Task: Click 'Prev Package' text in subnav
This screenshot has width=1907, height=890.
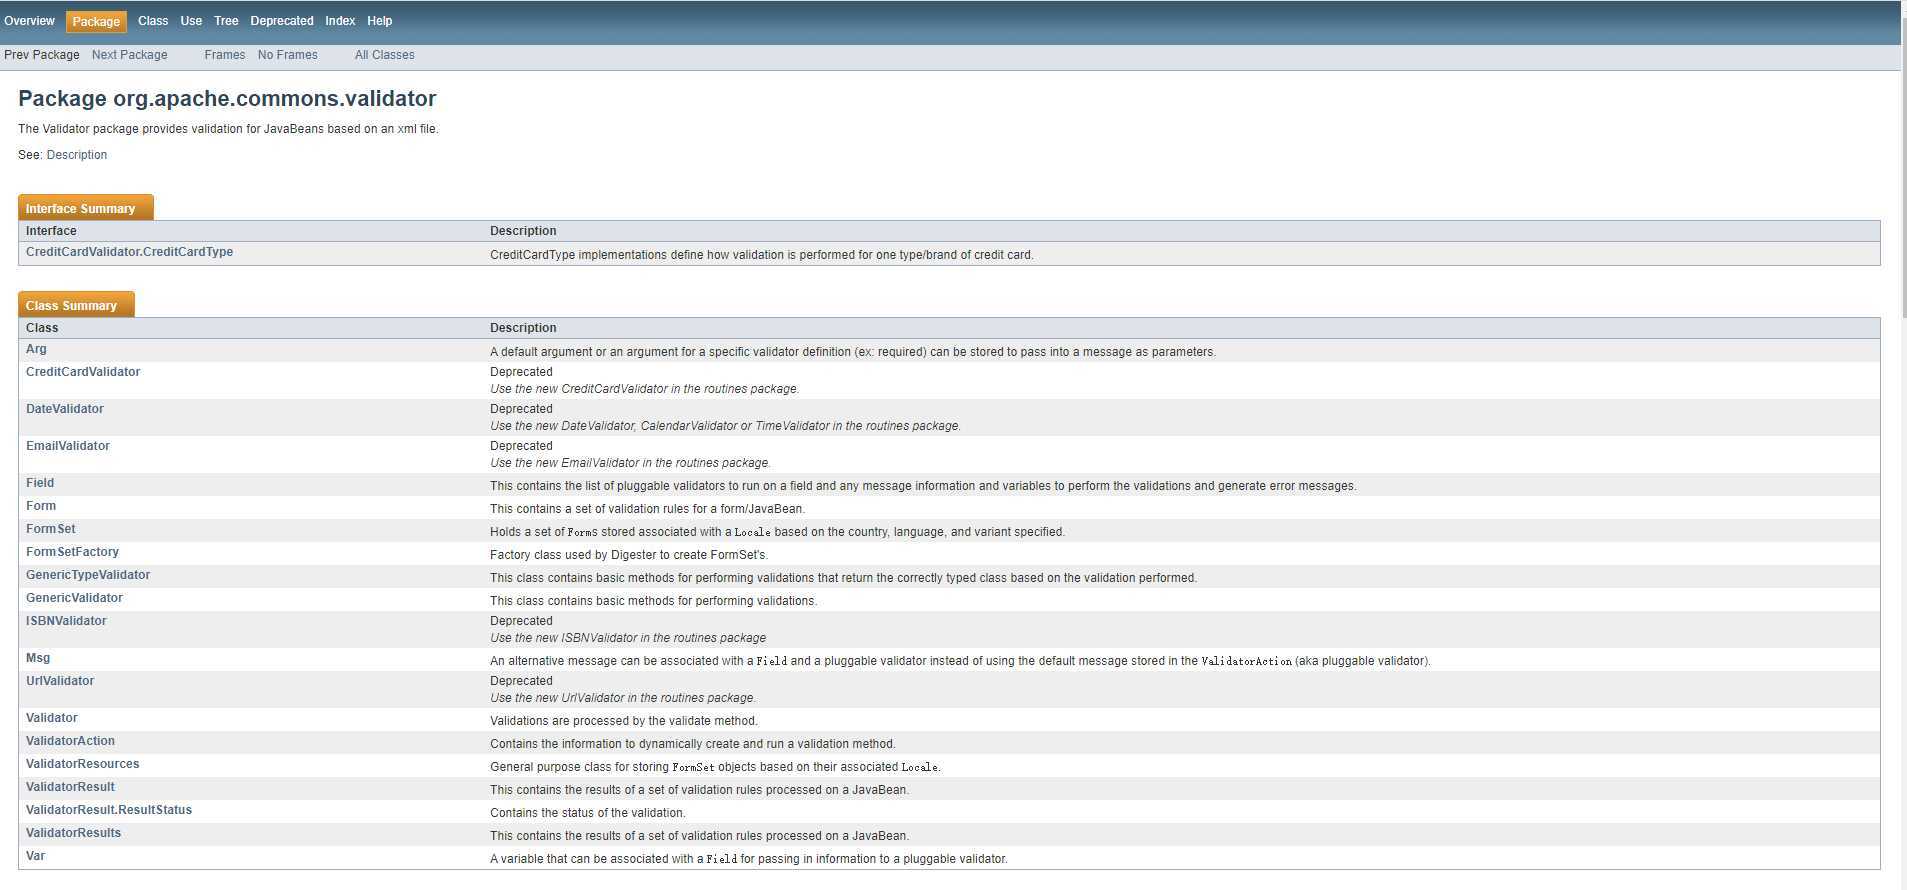Action: coord(42,55)
